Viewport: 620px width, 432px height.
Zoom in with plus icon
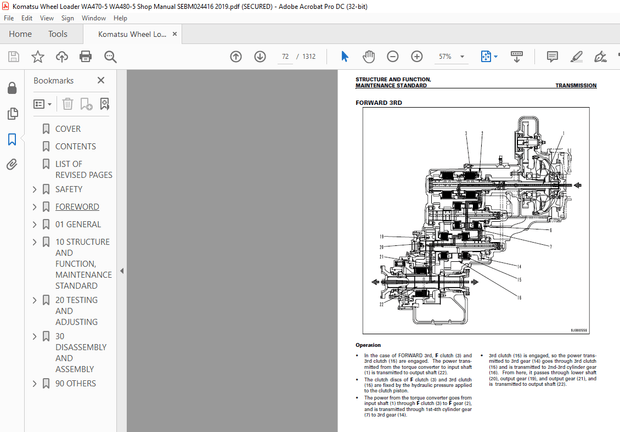[x=417, y=57]
